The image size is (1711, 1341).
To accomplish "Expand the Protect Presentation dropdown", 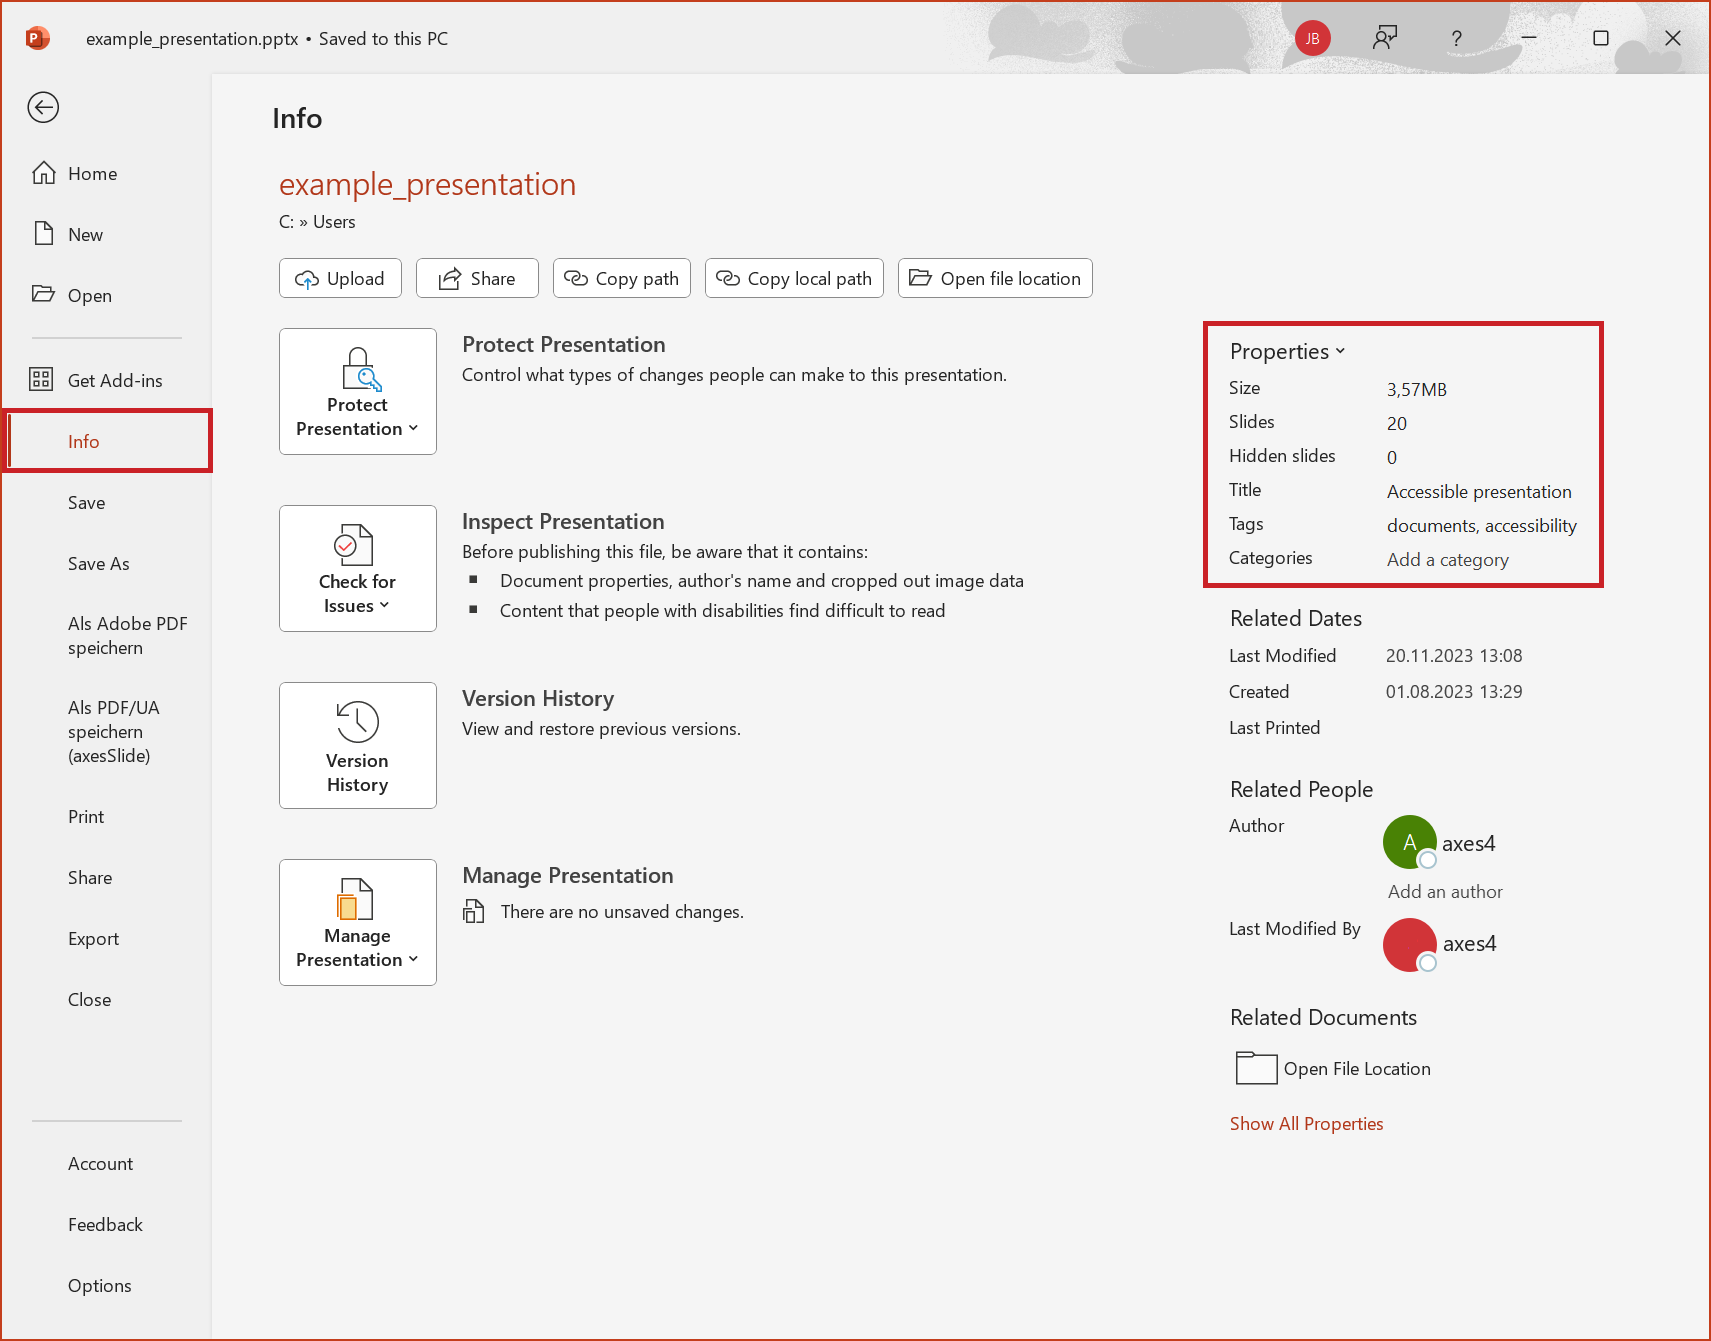I will tap(358, 392).
